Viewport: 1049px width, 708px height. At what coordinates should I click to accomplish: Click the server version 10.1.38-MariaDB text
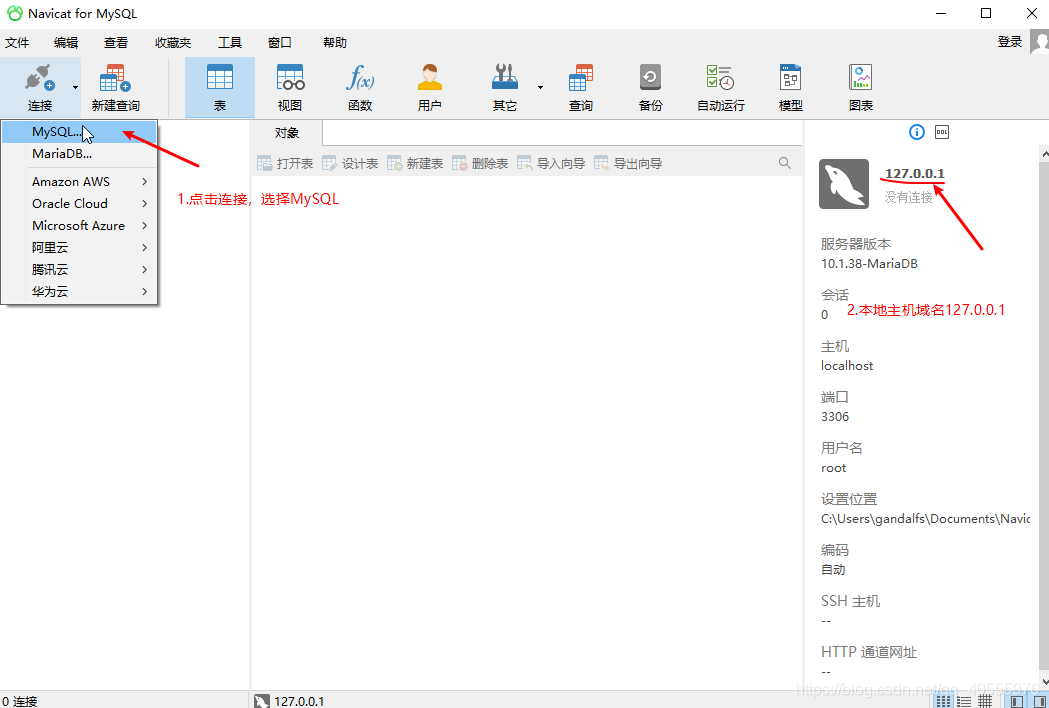click(x=869, y=264)
